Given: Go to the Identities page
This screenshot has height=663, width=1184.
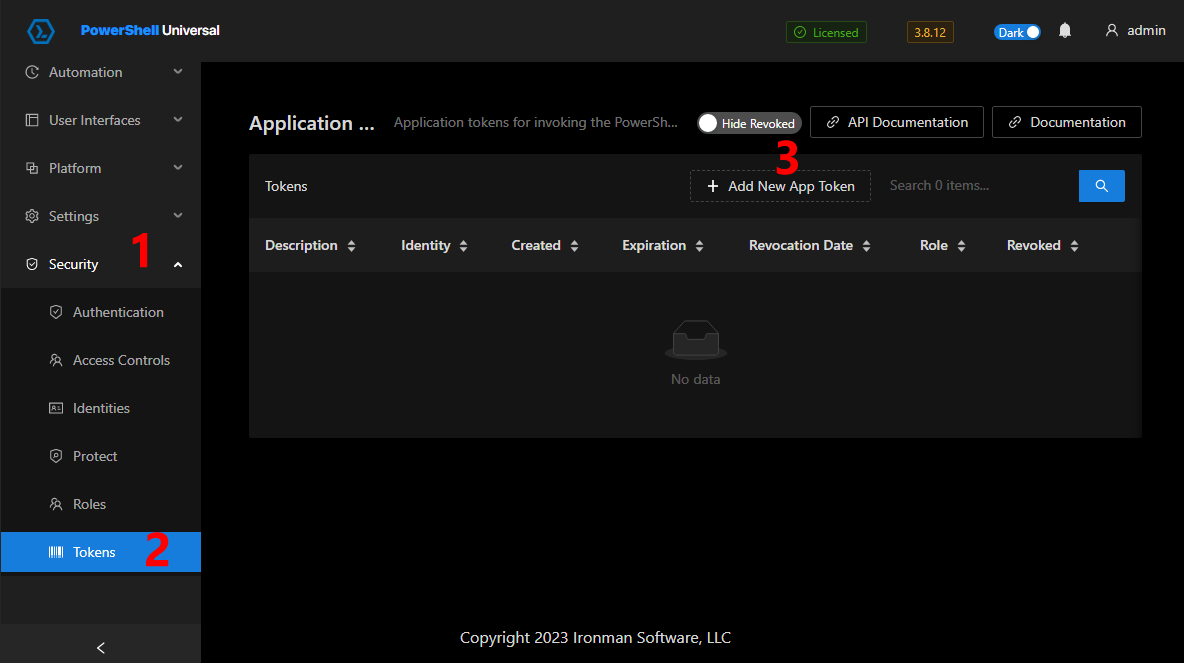Looking at the screenshot, I should click(101, 408).
